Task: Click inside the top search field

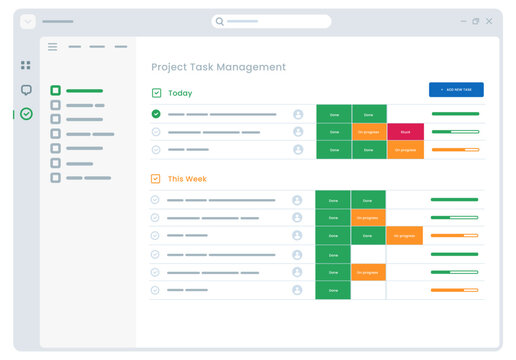Action: 271,21
